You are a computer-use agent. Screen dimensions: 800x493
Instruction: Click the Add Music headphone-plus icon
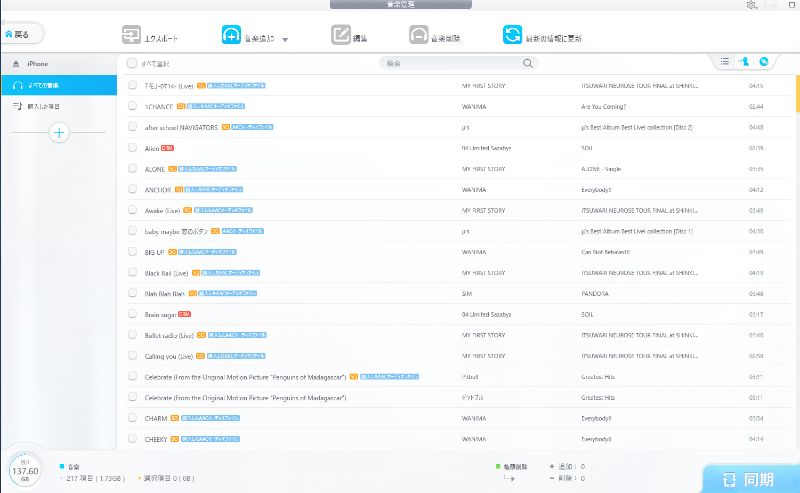(x=231, y=35)
